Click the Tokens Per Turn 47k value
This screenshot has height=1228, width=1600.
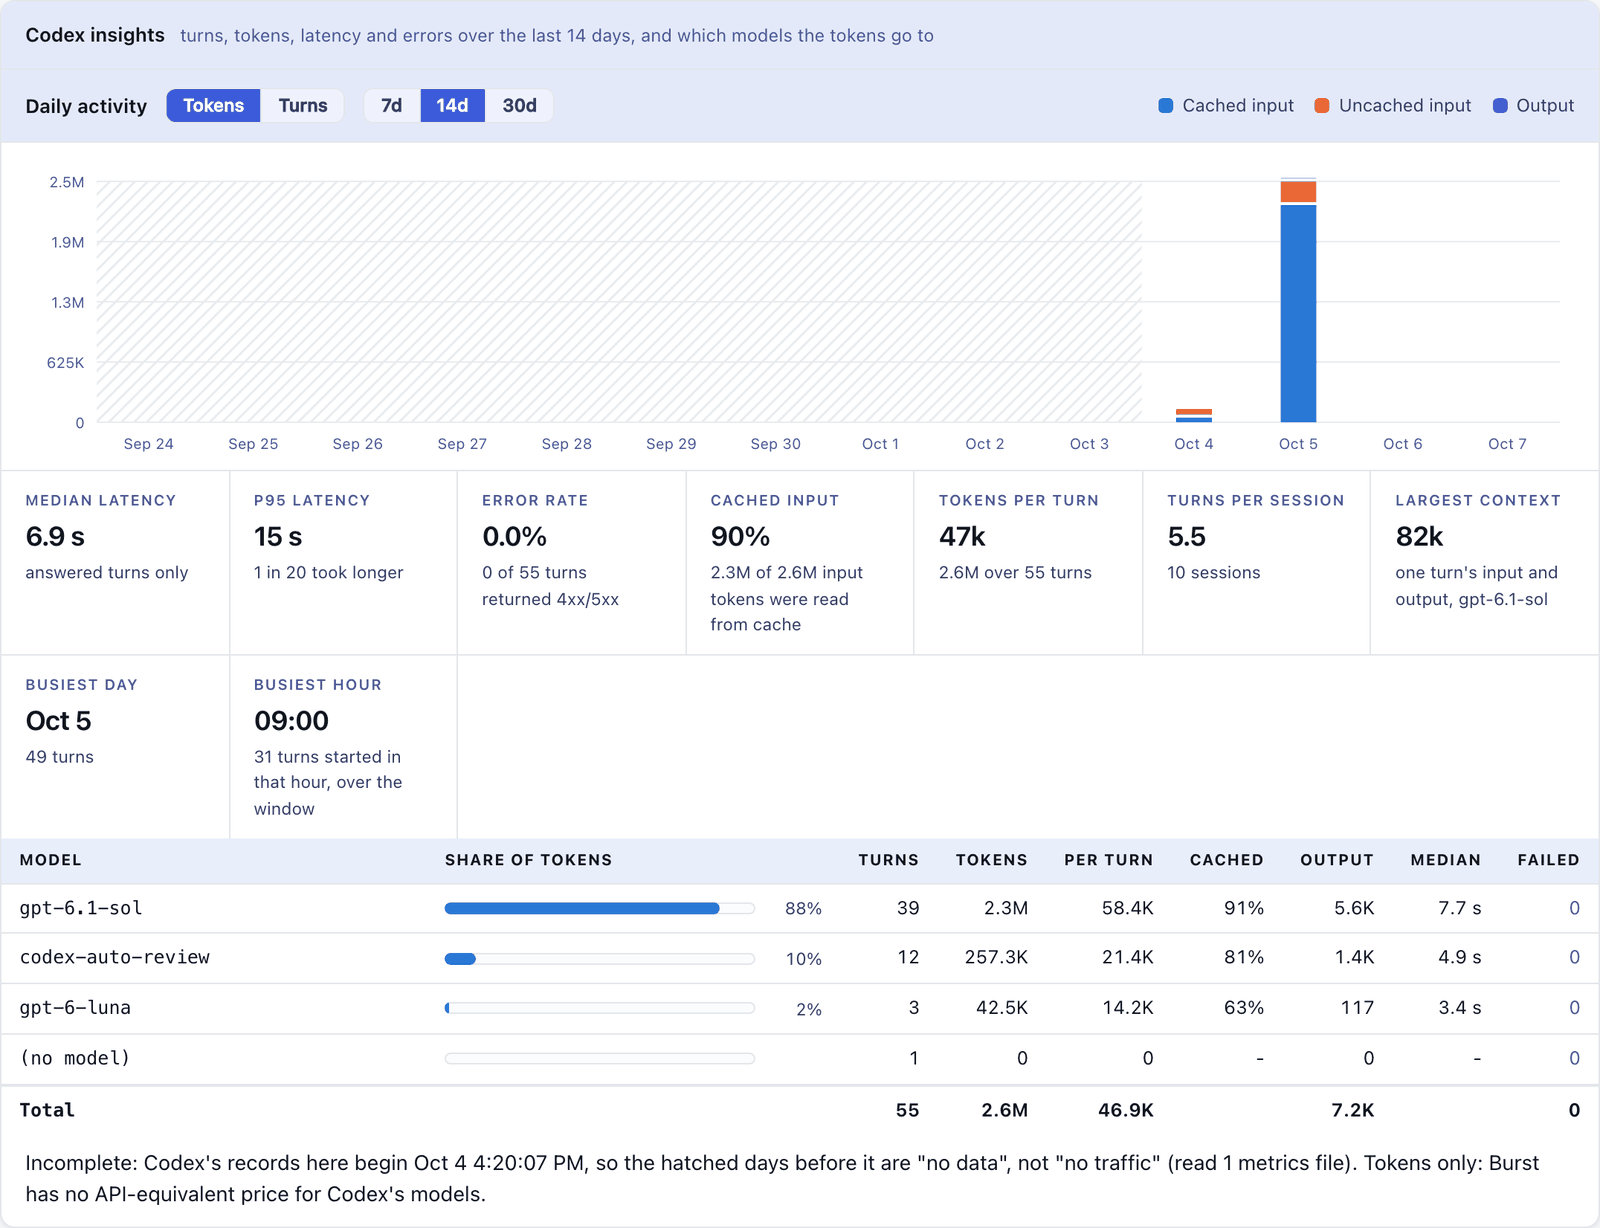tap(962, 537)
